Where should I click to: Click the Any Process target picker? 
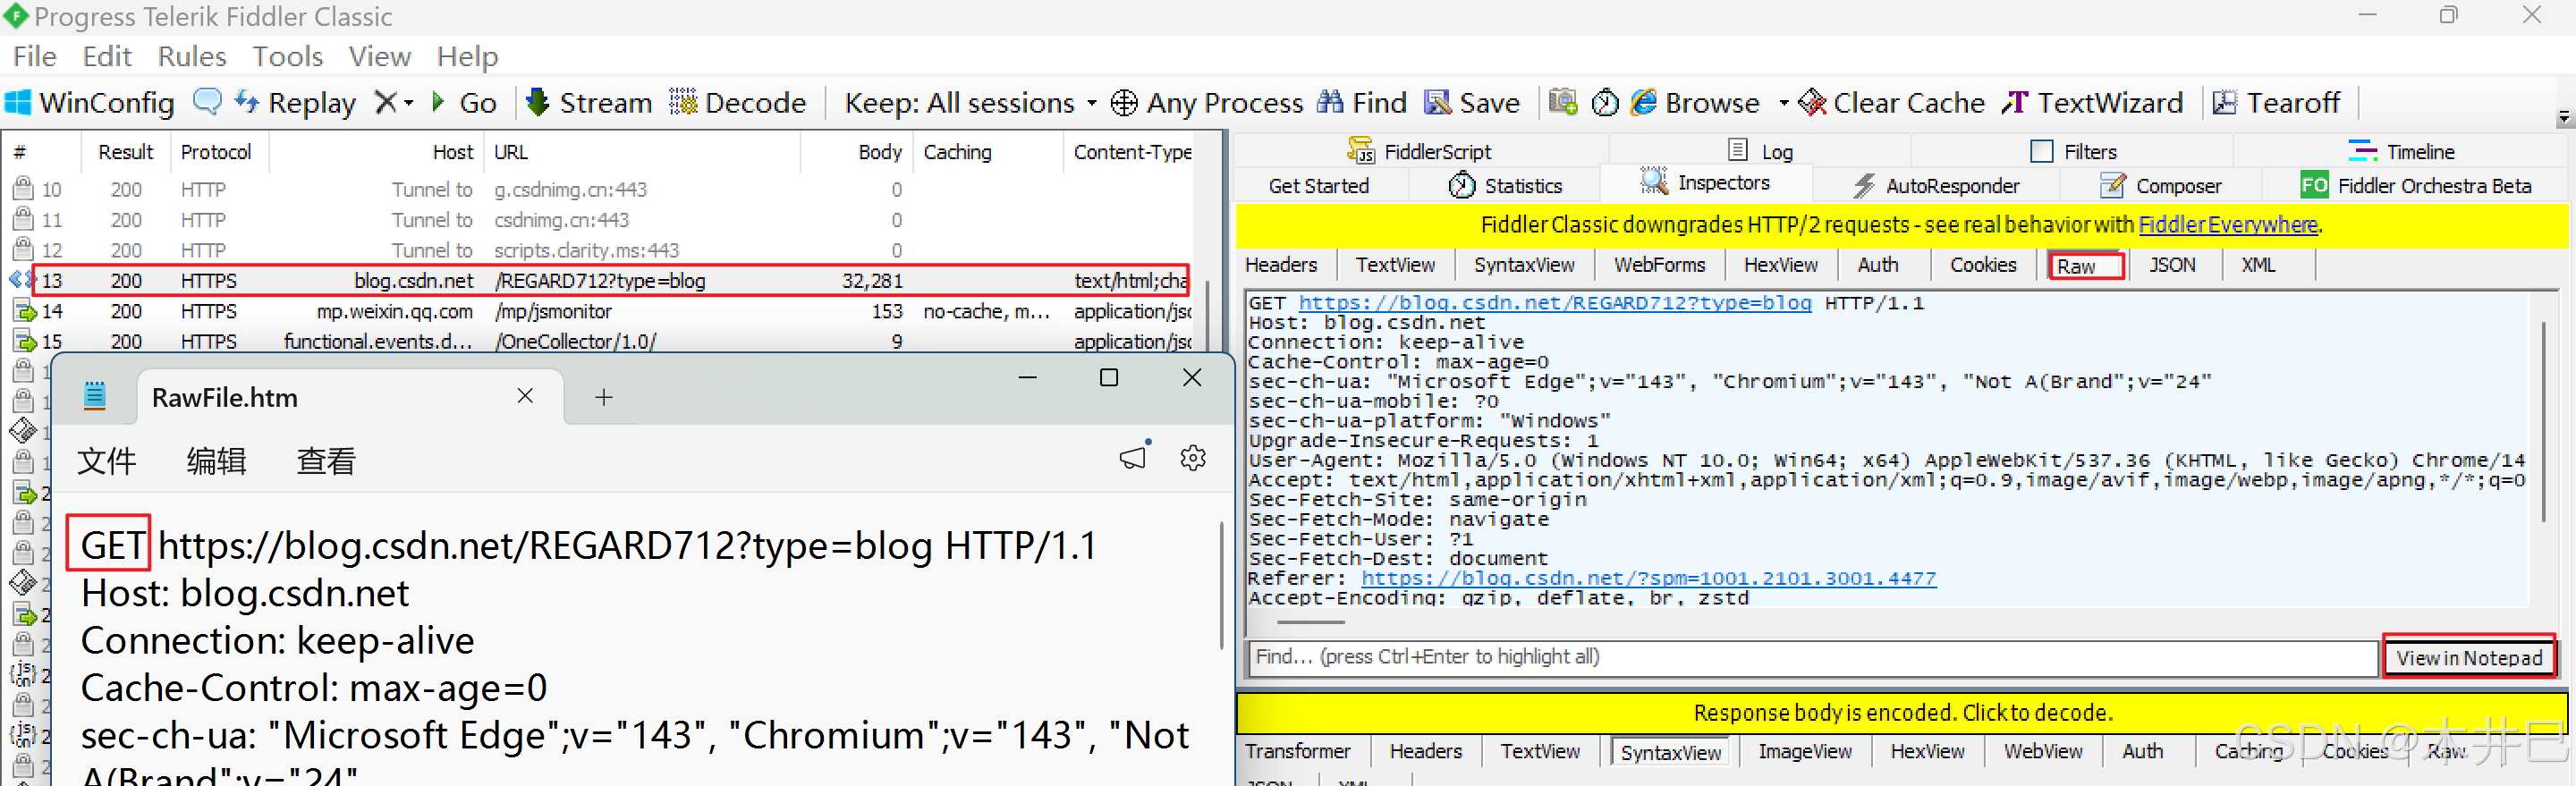click(x=1207, y=103)
